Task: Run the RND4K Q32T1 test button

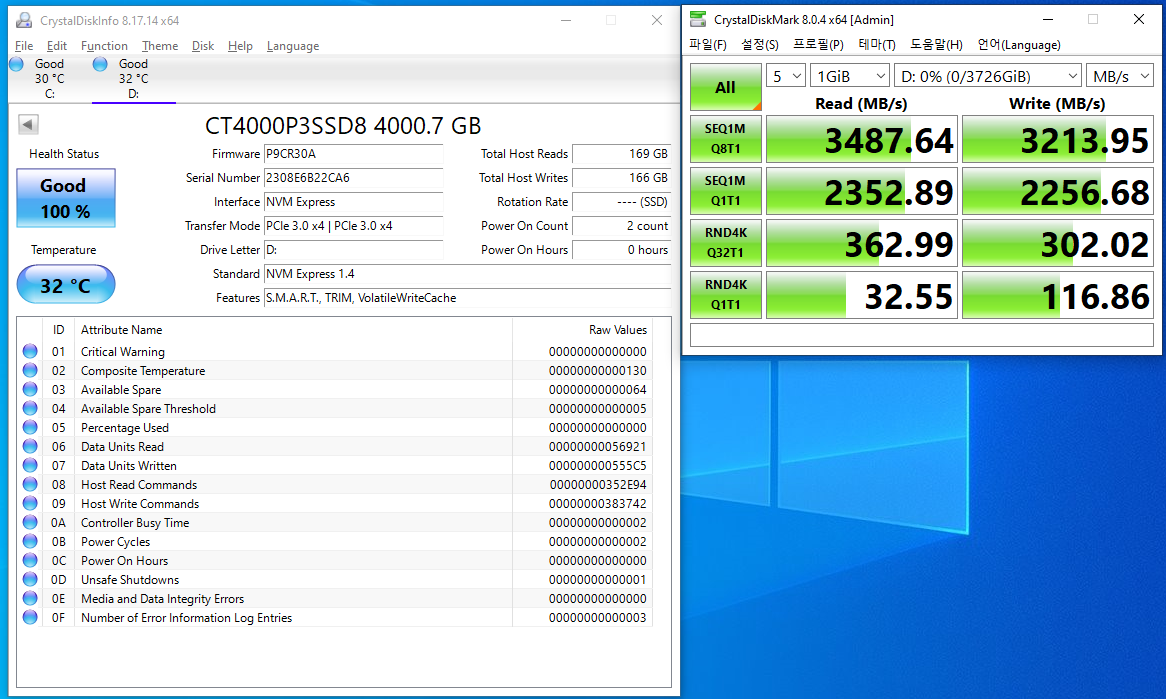Action: click(x=726, y=242)
